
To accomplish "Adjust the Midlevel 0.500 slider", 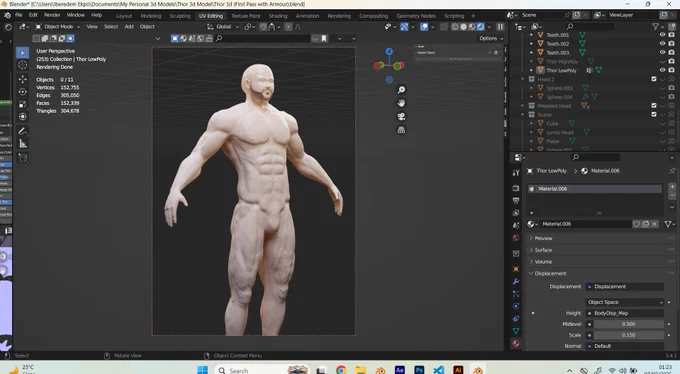I will tap(628, 324).
